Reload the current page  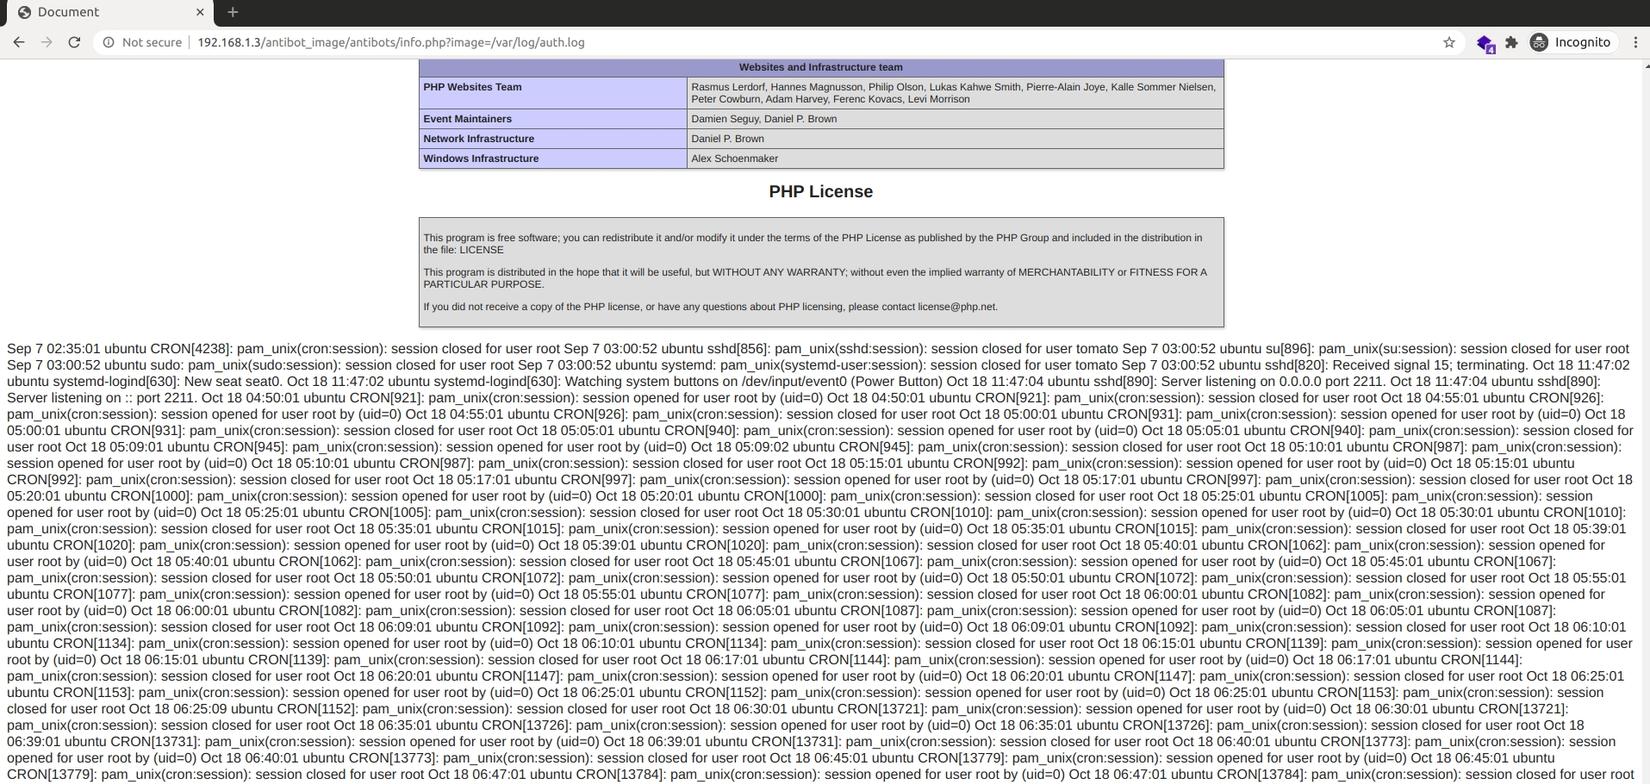74,42
